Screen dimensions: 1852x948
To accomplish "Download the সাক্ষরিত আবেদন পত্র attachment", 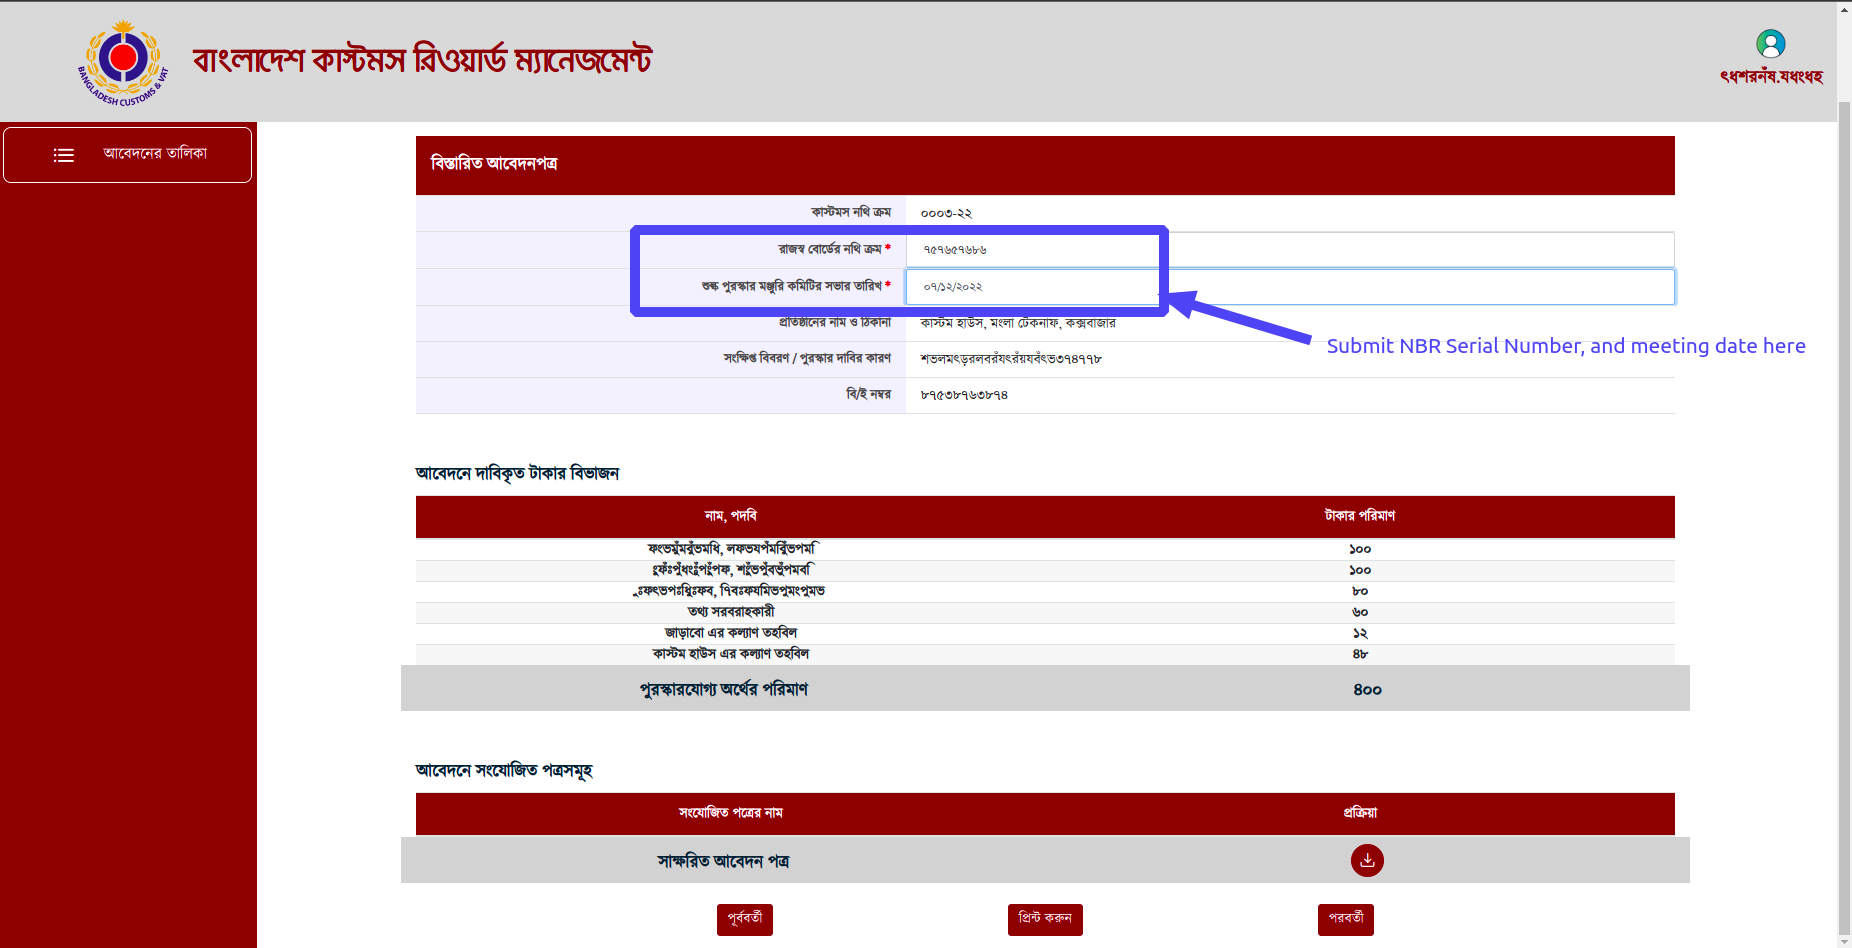I will point(1367,860).
